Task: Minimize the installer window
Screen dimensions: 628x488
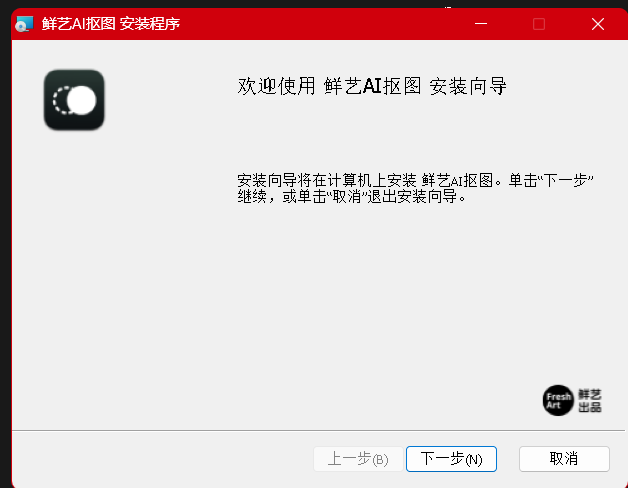Action: pyautogui.click(x=481, y=24)
